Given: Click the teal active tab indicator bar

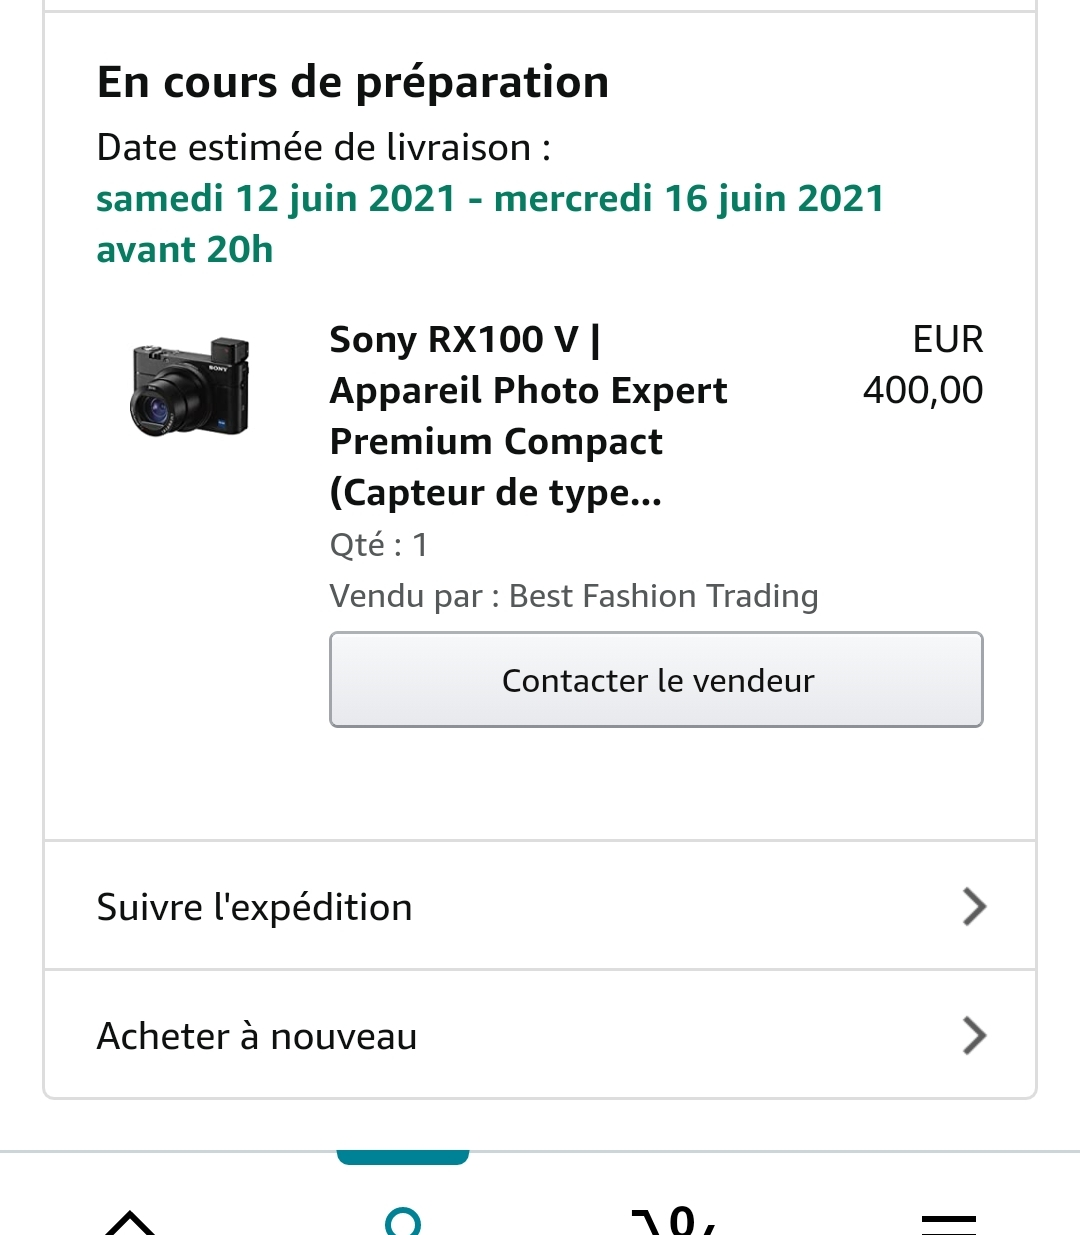Looking at the screenshot, I should (x=403, y=1157).
